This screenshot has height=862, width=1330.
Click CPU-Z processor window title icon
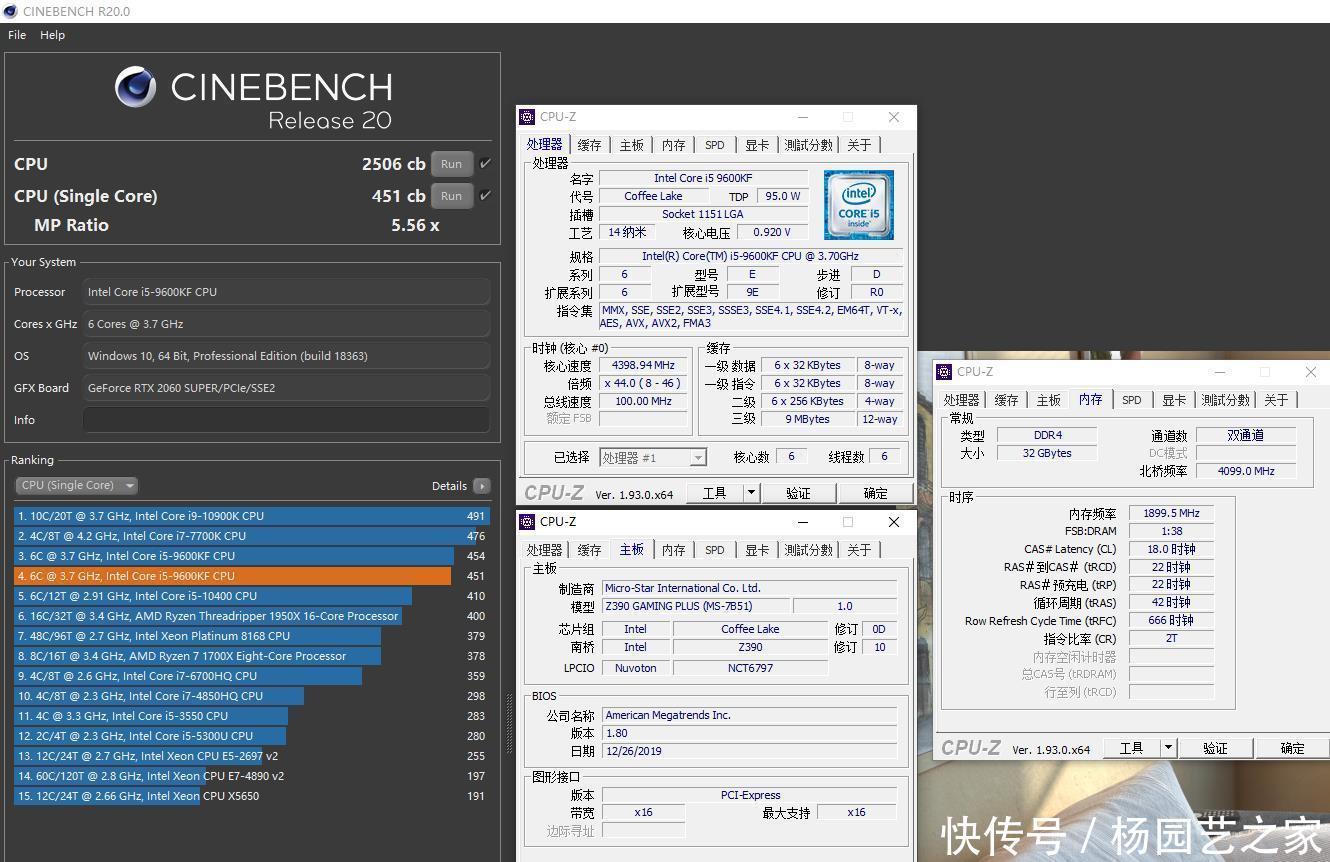[528, 117]
